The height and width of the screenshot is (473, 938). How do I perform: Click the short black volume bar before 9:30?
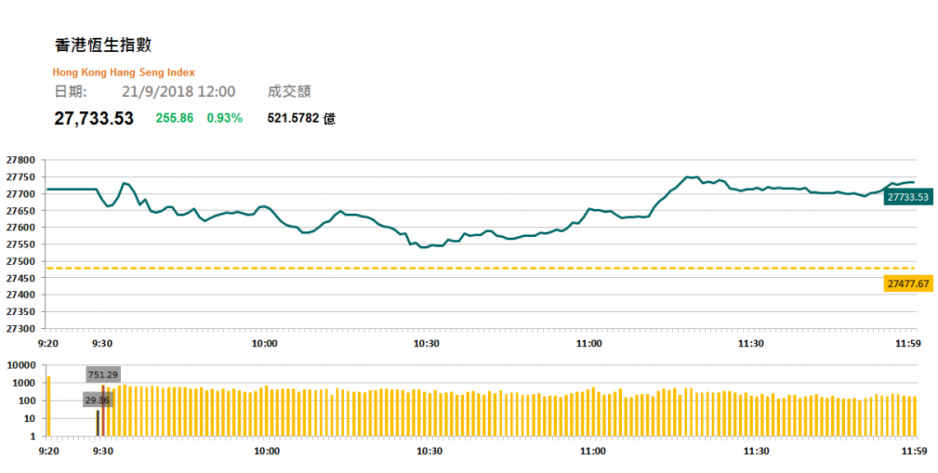tap(98, 423)
